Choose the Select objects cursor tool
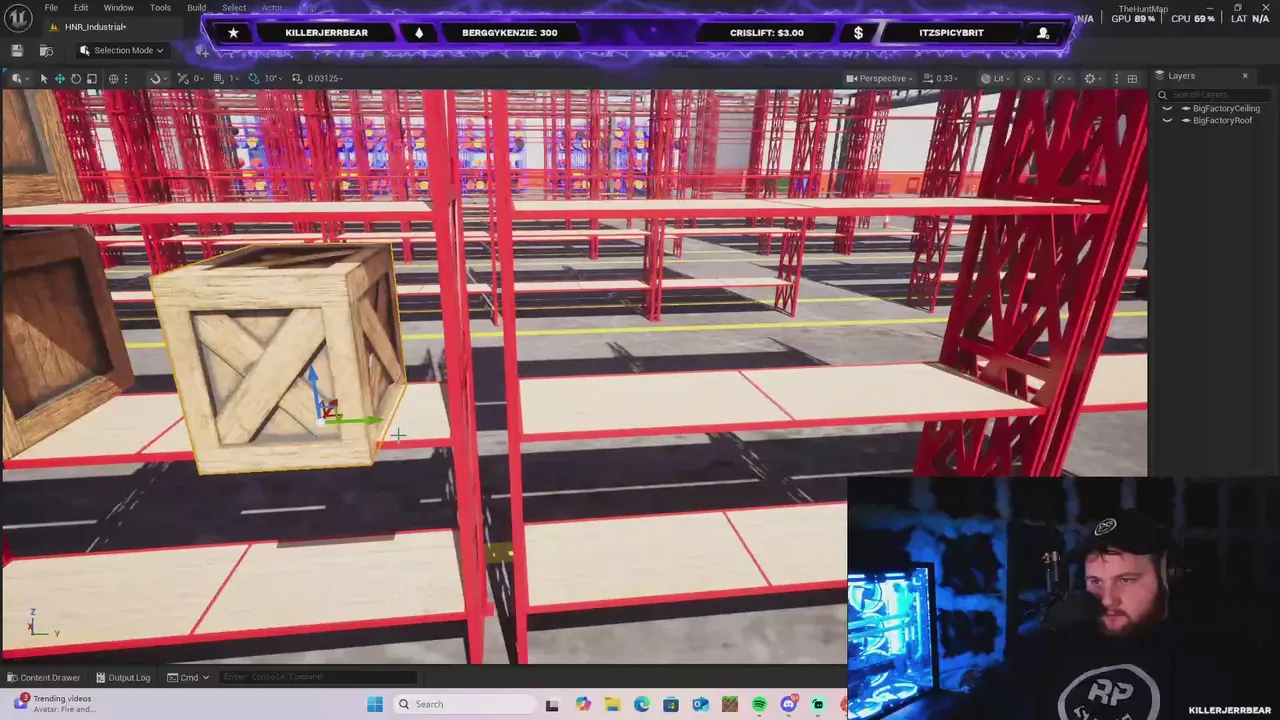The width and height of the screenshot is (1280, 720). 44,78
